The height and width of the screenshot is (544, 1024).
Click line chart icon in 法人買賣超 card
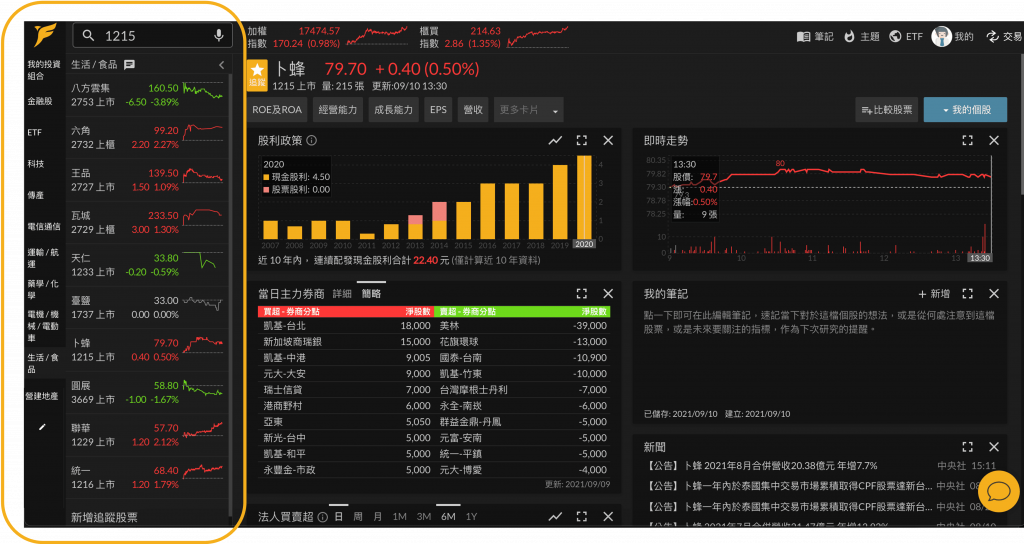[555, 517]
